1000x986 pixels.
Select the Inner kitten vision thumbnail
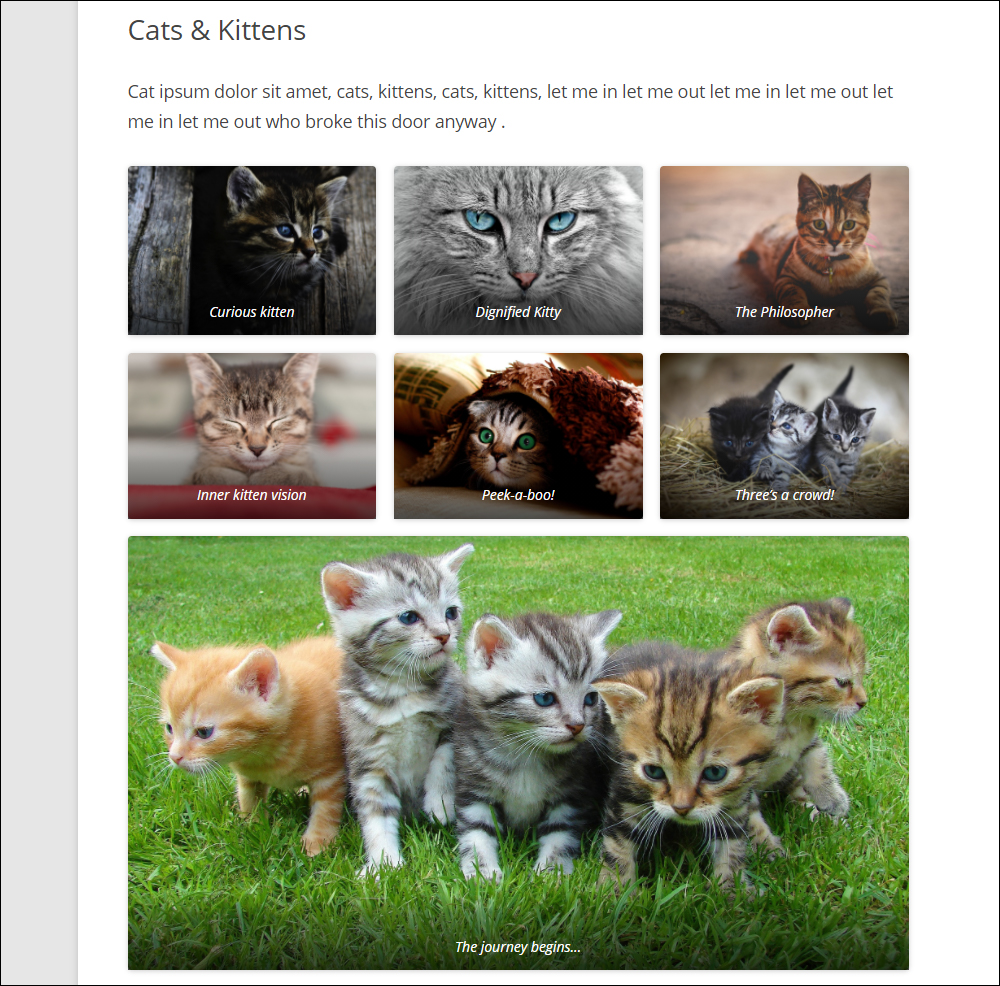pyautogui.click(x=252, y=436)
